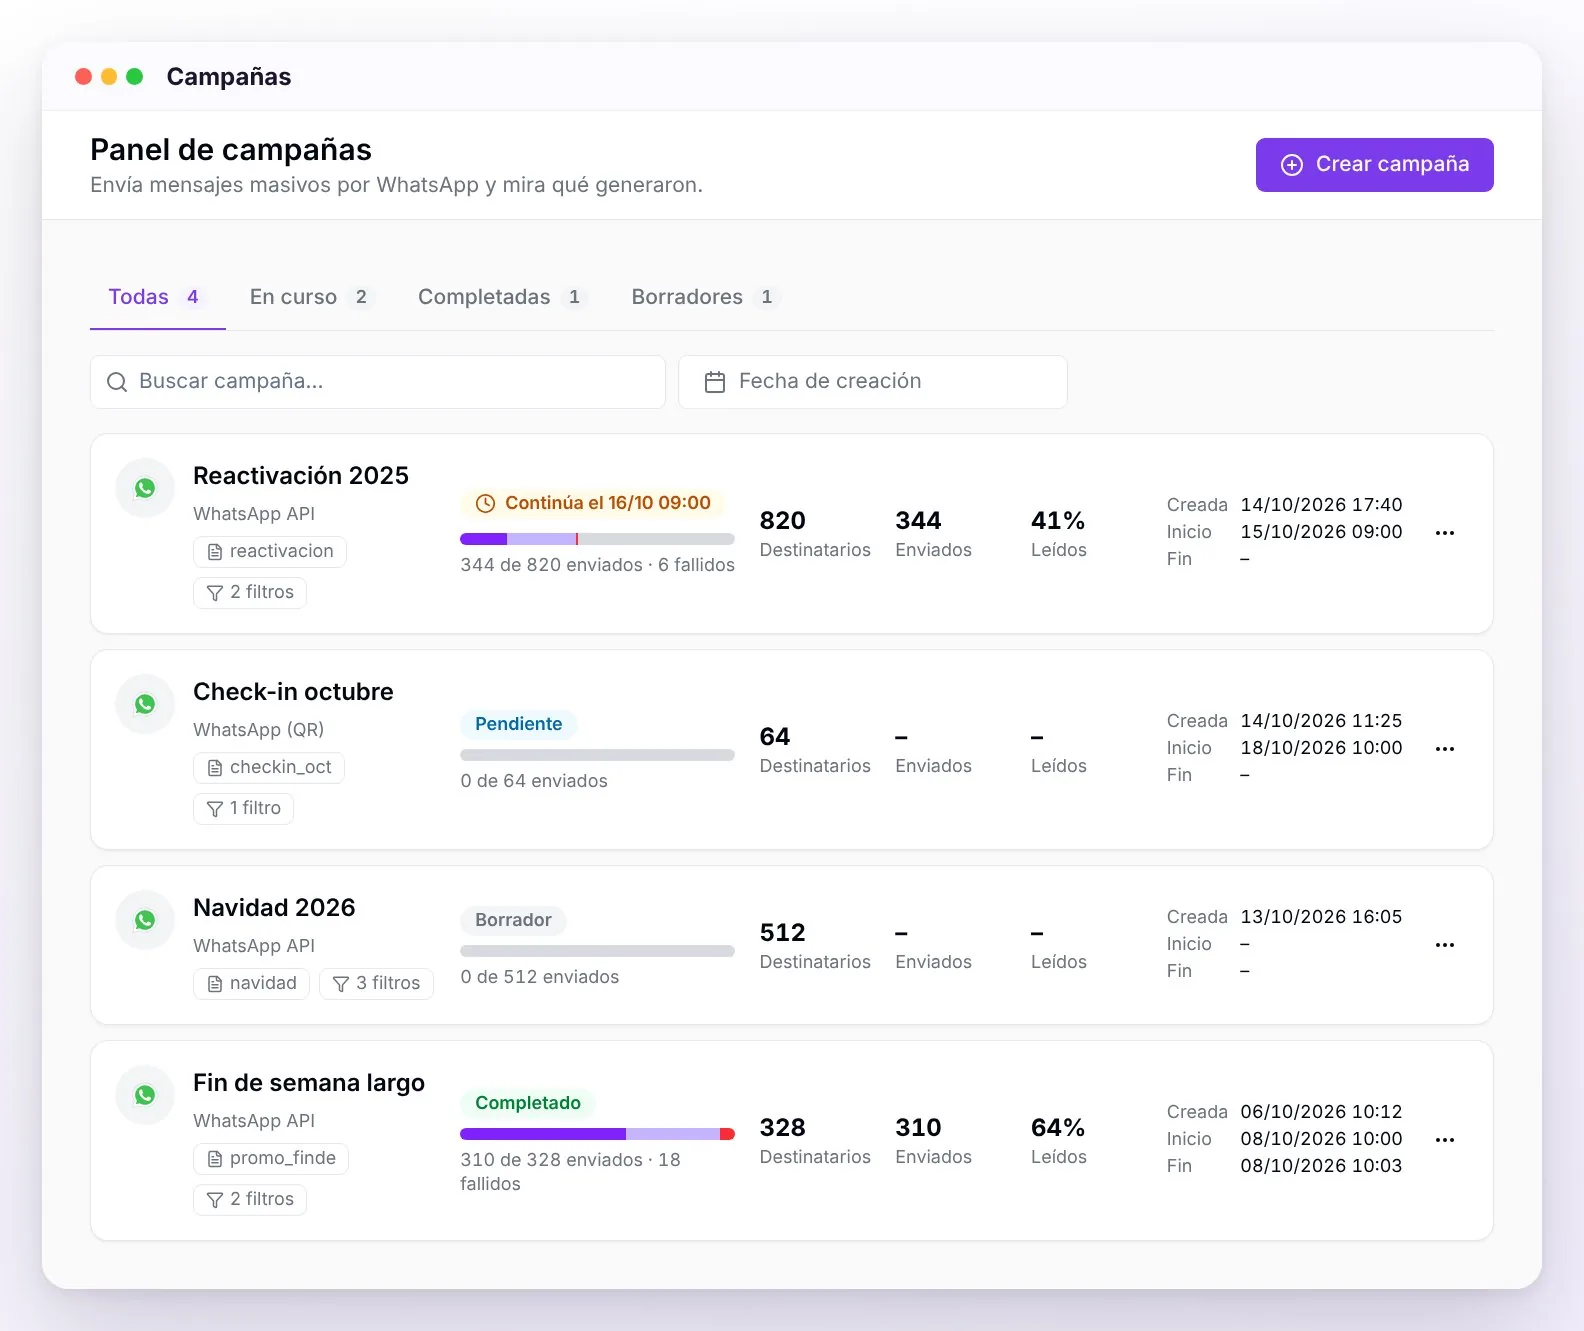The height and width of the screenshot is (1331, 1584).
Task: Open the Check-in octubre three-dot options menu
Action: tap(1444, 749)
